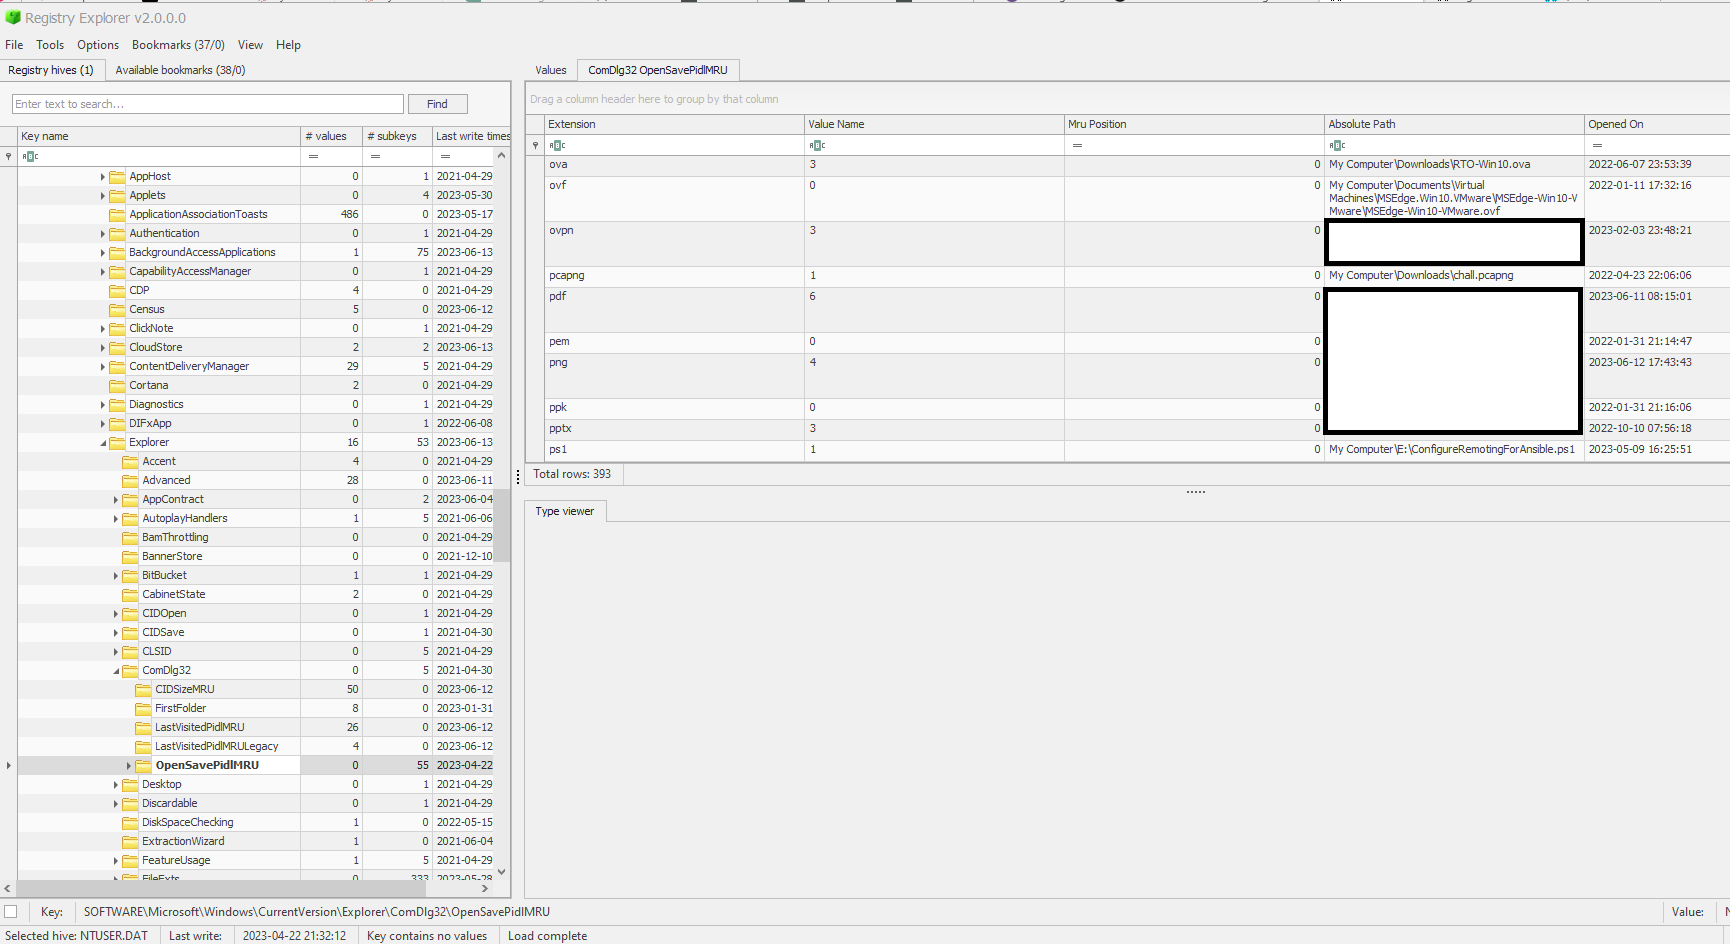Screen dimensions: 1730x944
Task: Click the BackgroundAccessApplications folder icon
Action: (x=117, y=252)
